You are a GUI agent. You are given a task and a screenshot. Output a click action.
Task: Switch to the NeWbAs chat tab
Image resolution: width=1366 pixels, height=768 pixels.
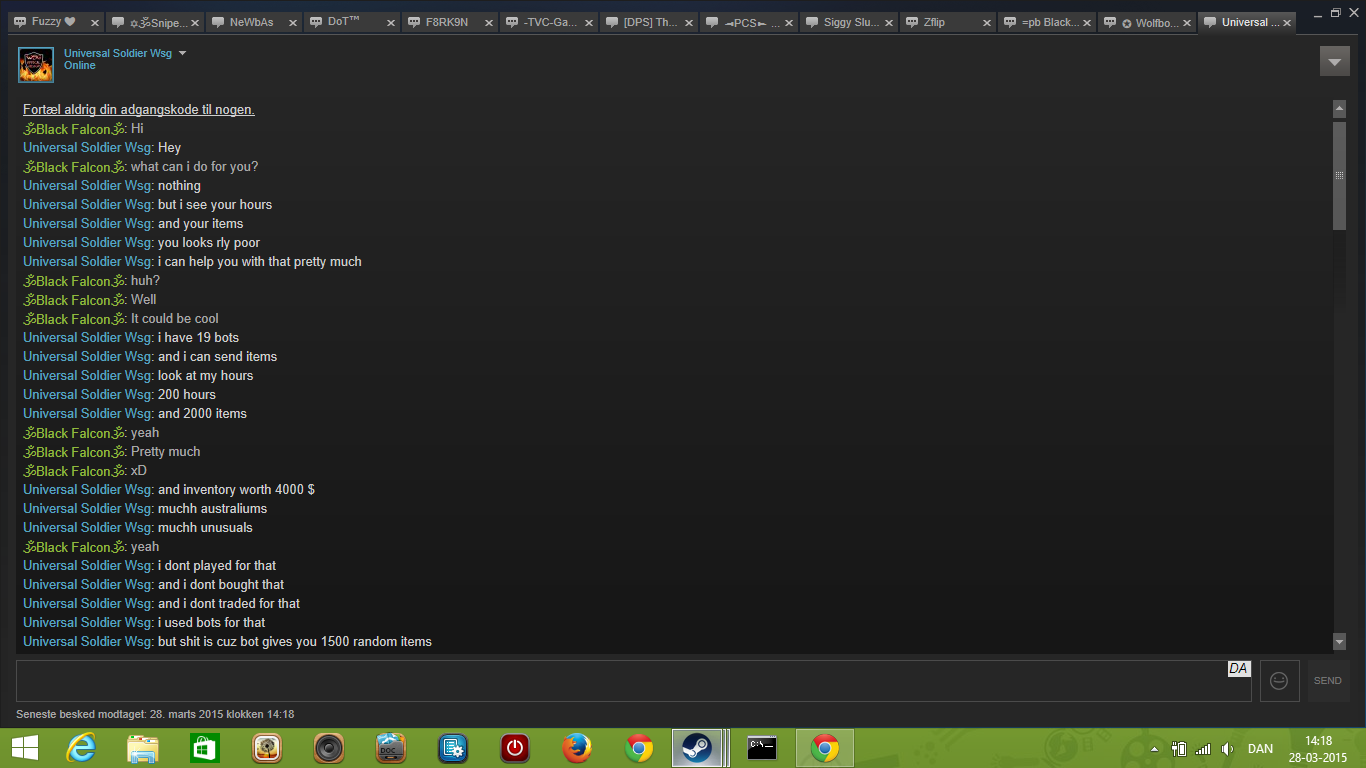[250, 22]
